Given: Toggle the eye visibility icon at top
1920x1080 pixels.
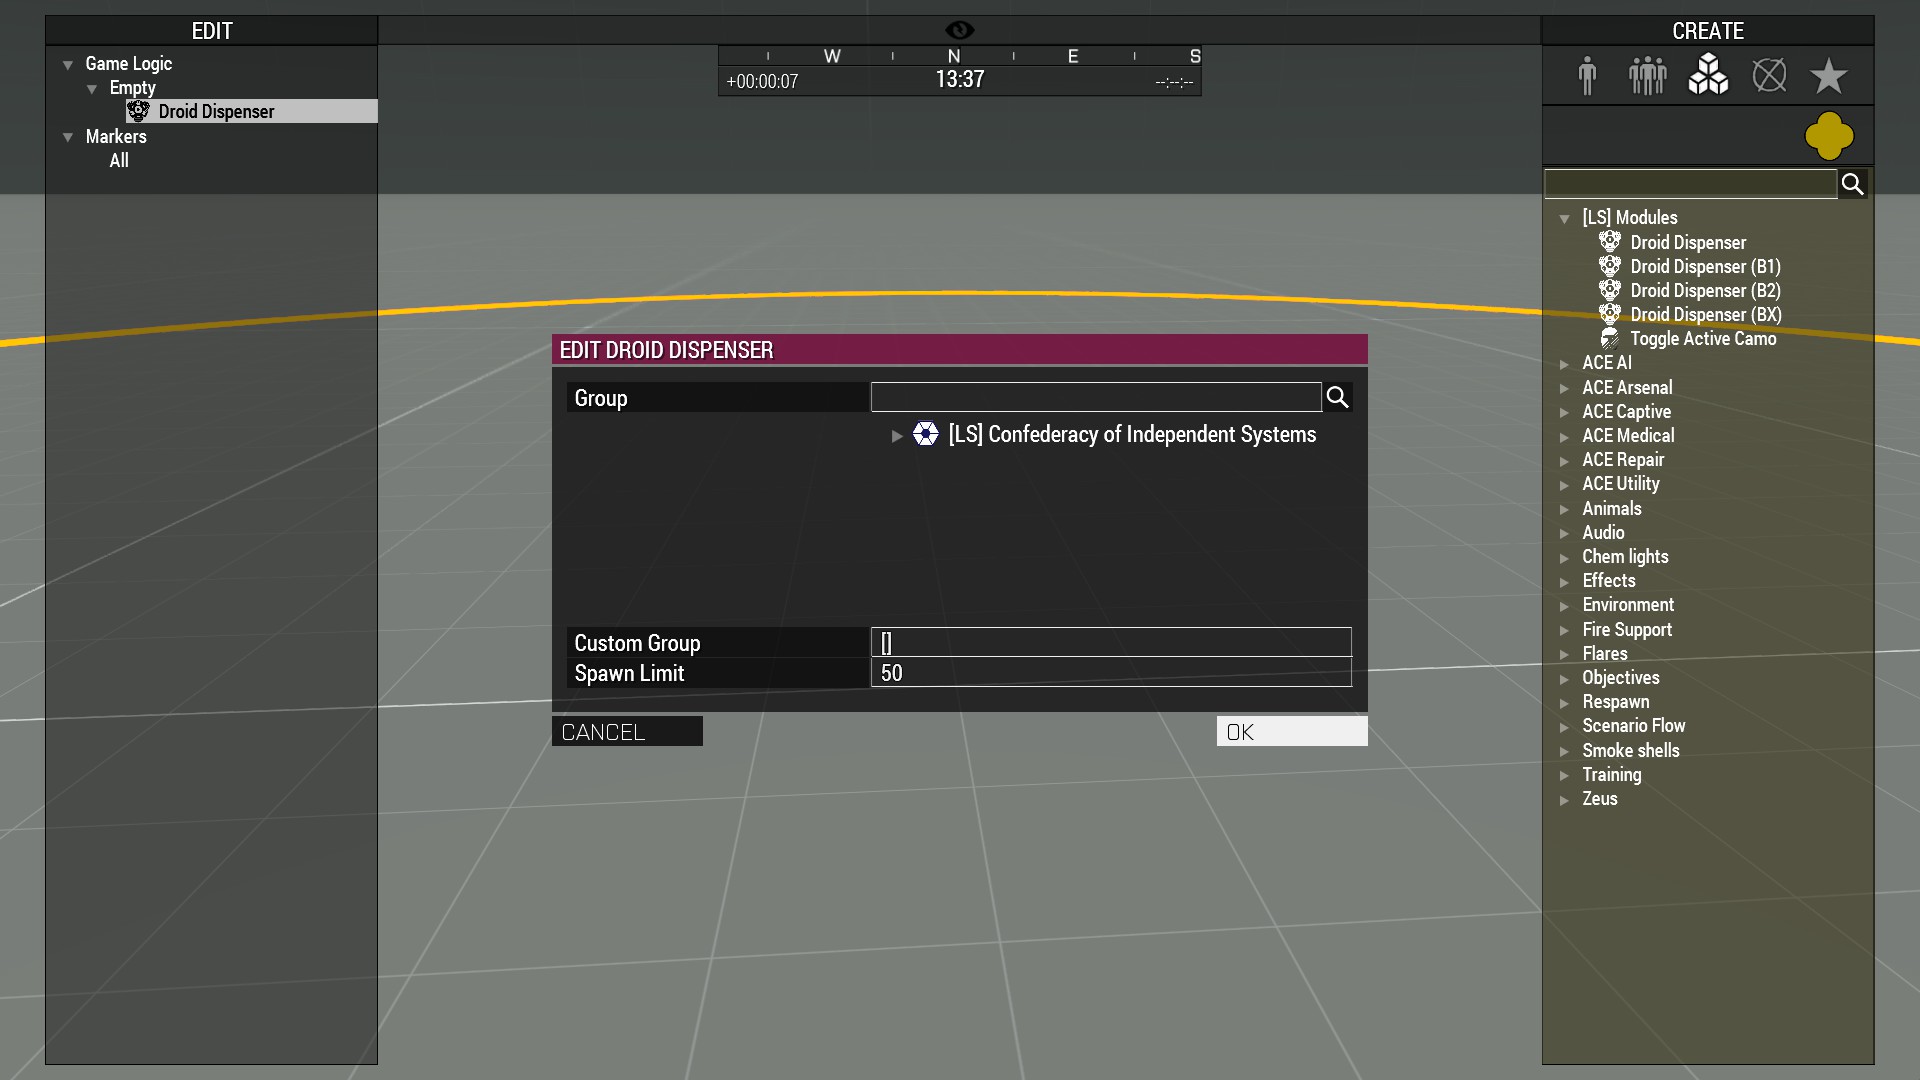Looking at the screenshot, I should click(959, 30).
